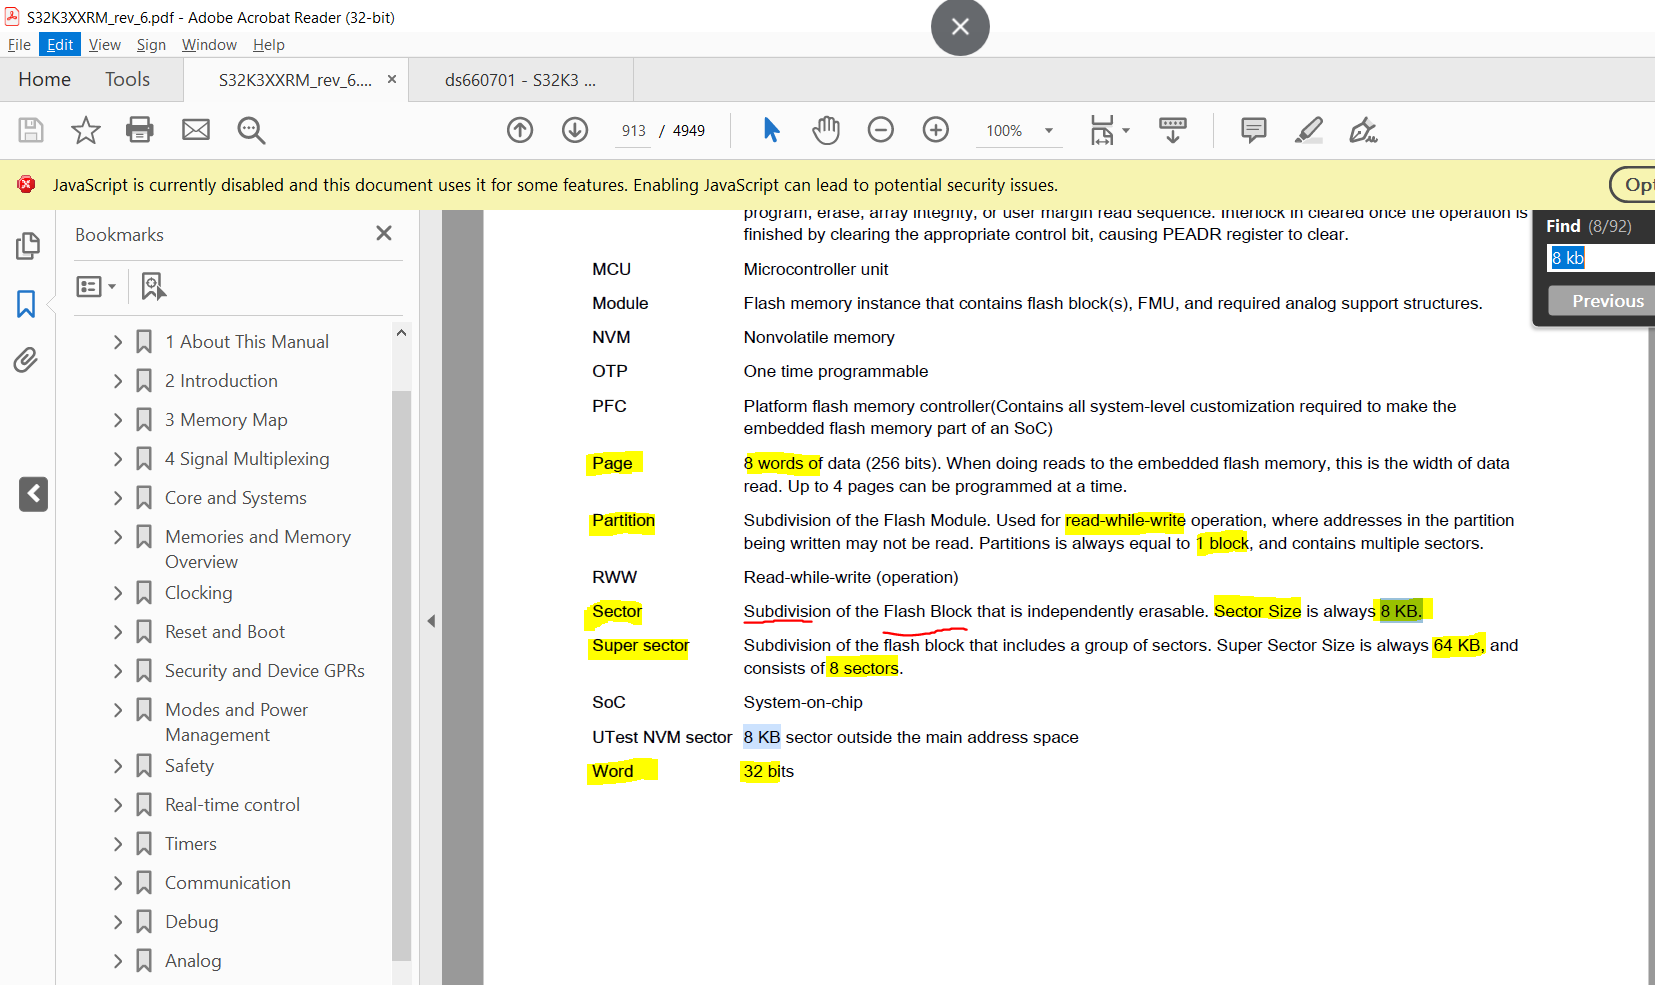Screen dimensions: 1655x991
Task: Select the Hand tool in the toolbar
Action: (x=826, y=130)
